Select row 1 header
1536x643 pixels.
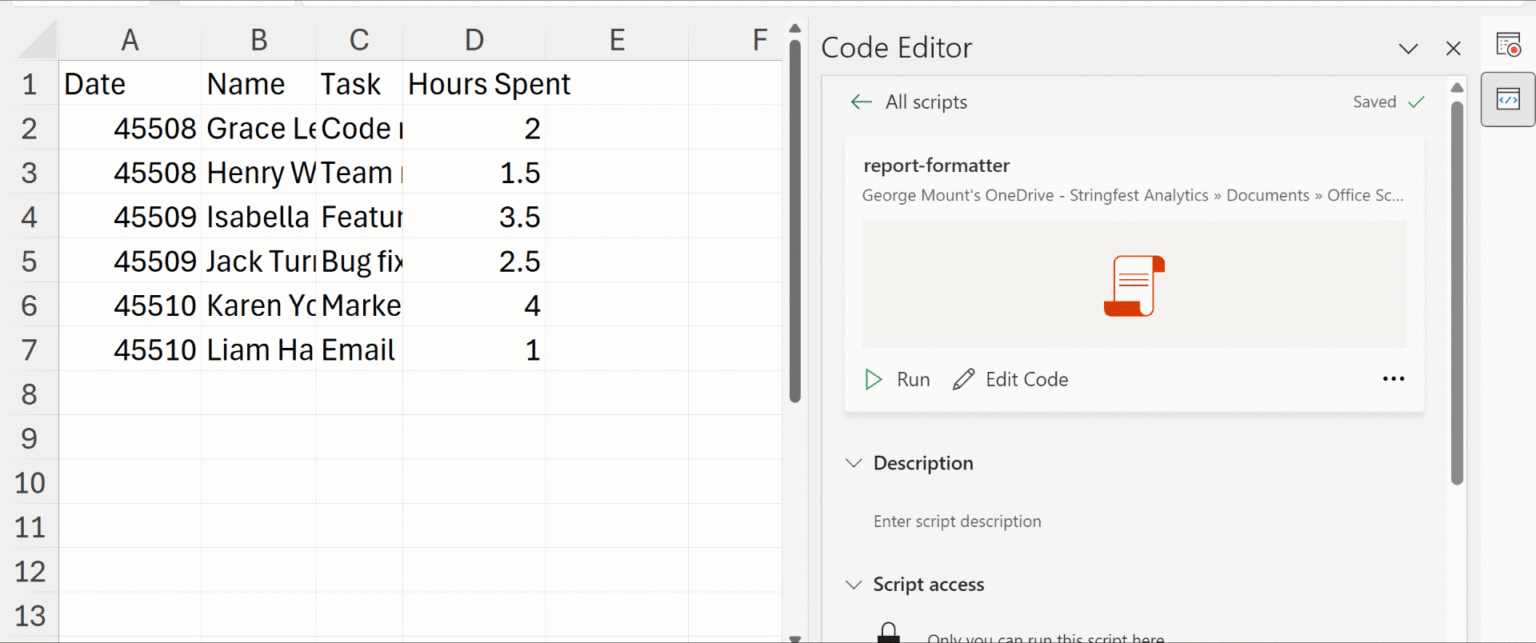pyautogui.click(x=29, y=84)
